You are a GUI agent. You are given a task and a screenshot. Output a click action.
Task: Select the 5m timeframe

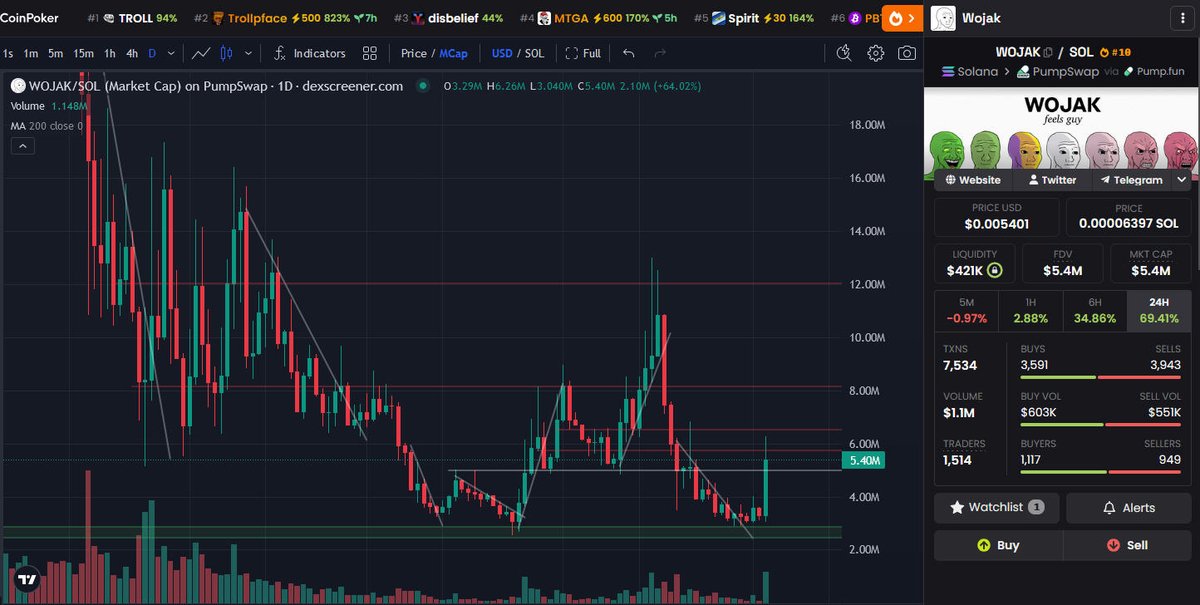pyautogui.click(x=56, y=53)
